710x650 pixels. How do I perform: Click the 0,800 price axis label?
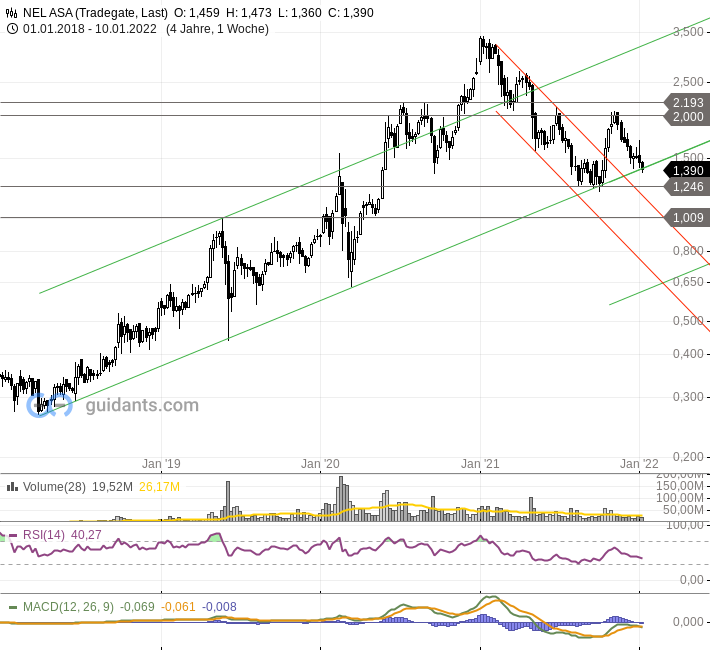click(688, 251)
